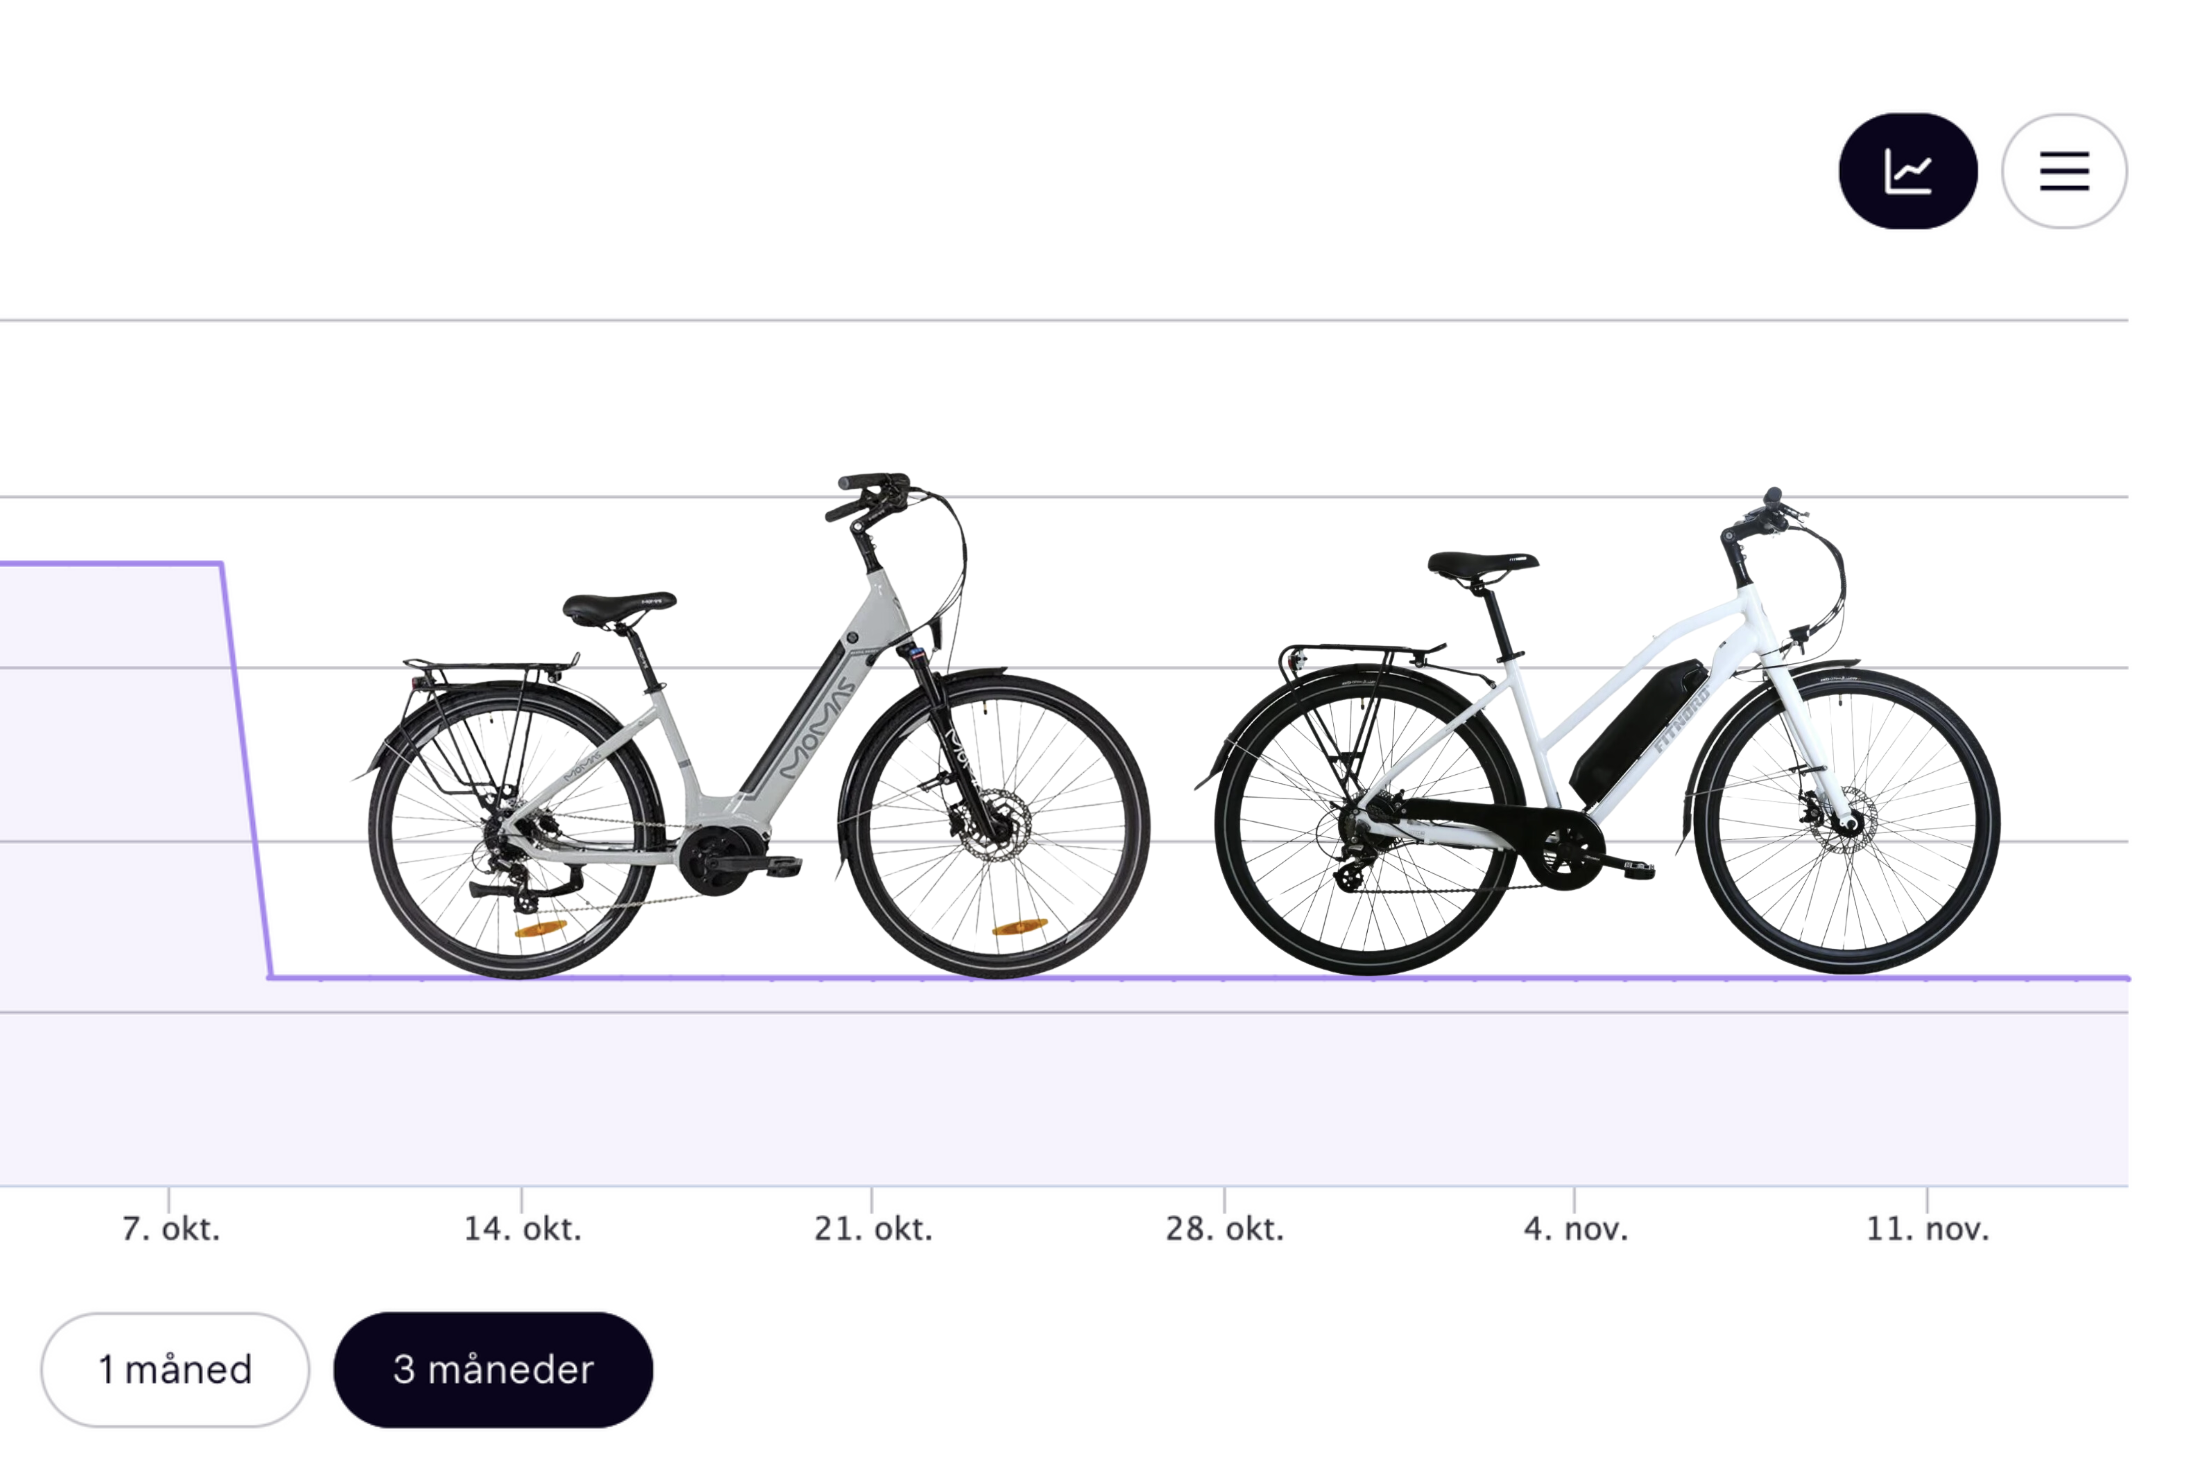Click the Momas logo on the gray bike frame

pyautogui.click(x=817, y=727)
